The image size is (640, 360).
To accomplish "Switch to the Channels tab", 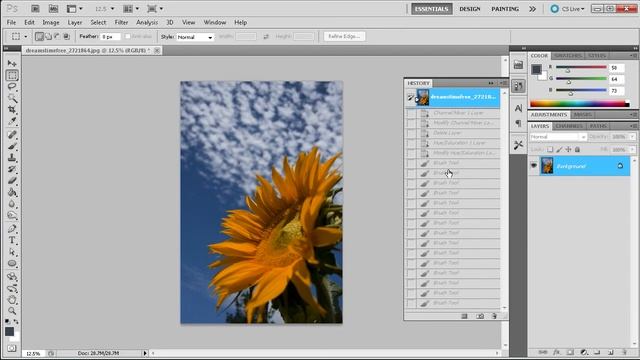I will pos(569,126).
